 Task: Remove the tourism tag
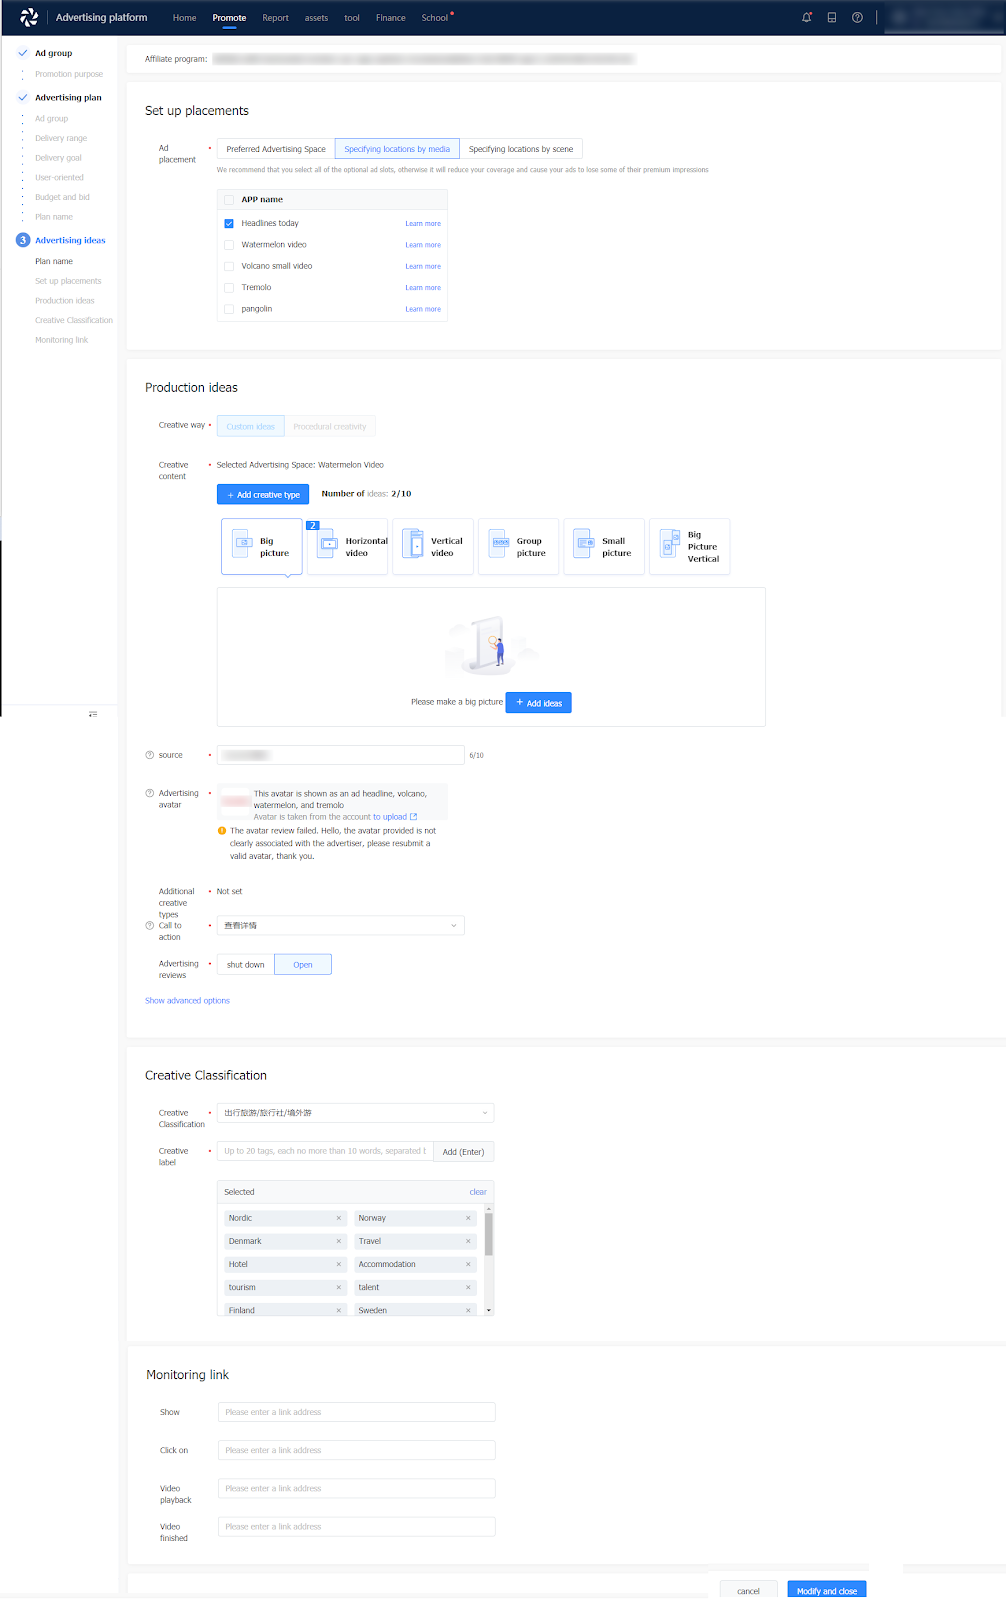tap(339, 1287)
